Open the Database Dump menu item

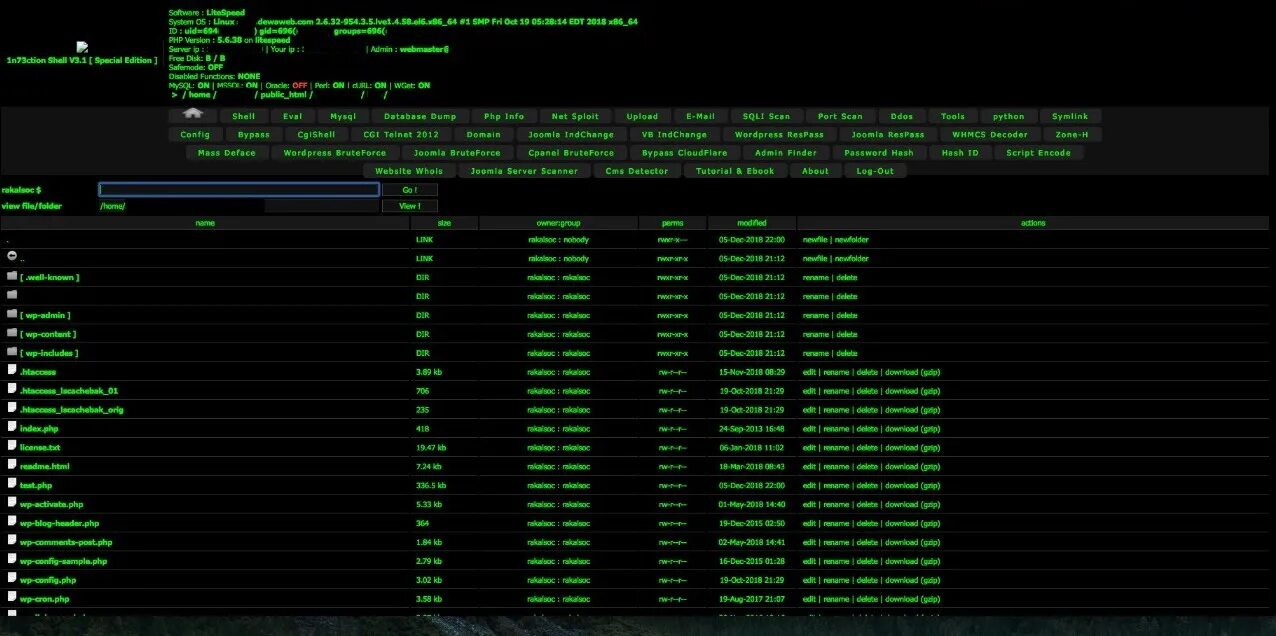(x=420, y=116)
